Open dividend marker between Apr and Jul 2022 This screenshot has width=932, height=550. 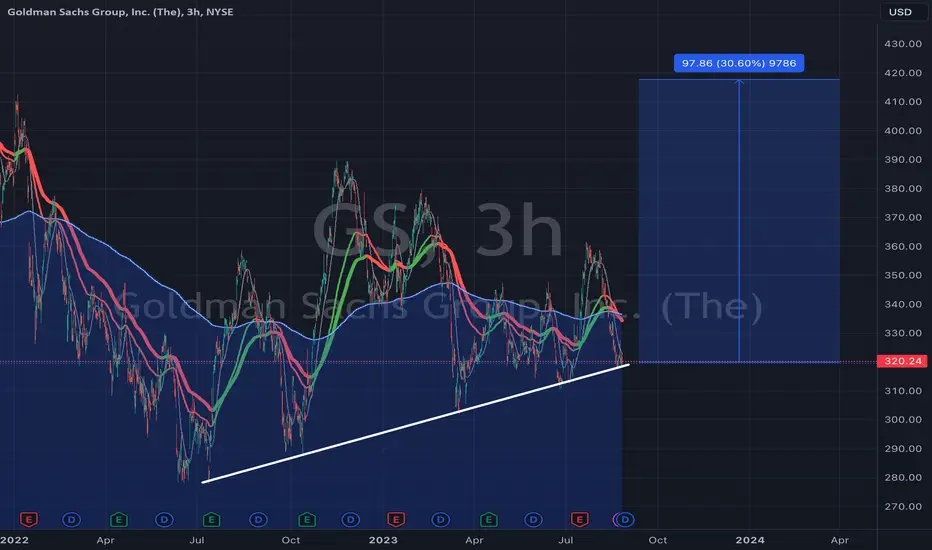[164, 520]
